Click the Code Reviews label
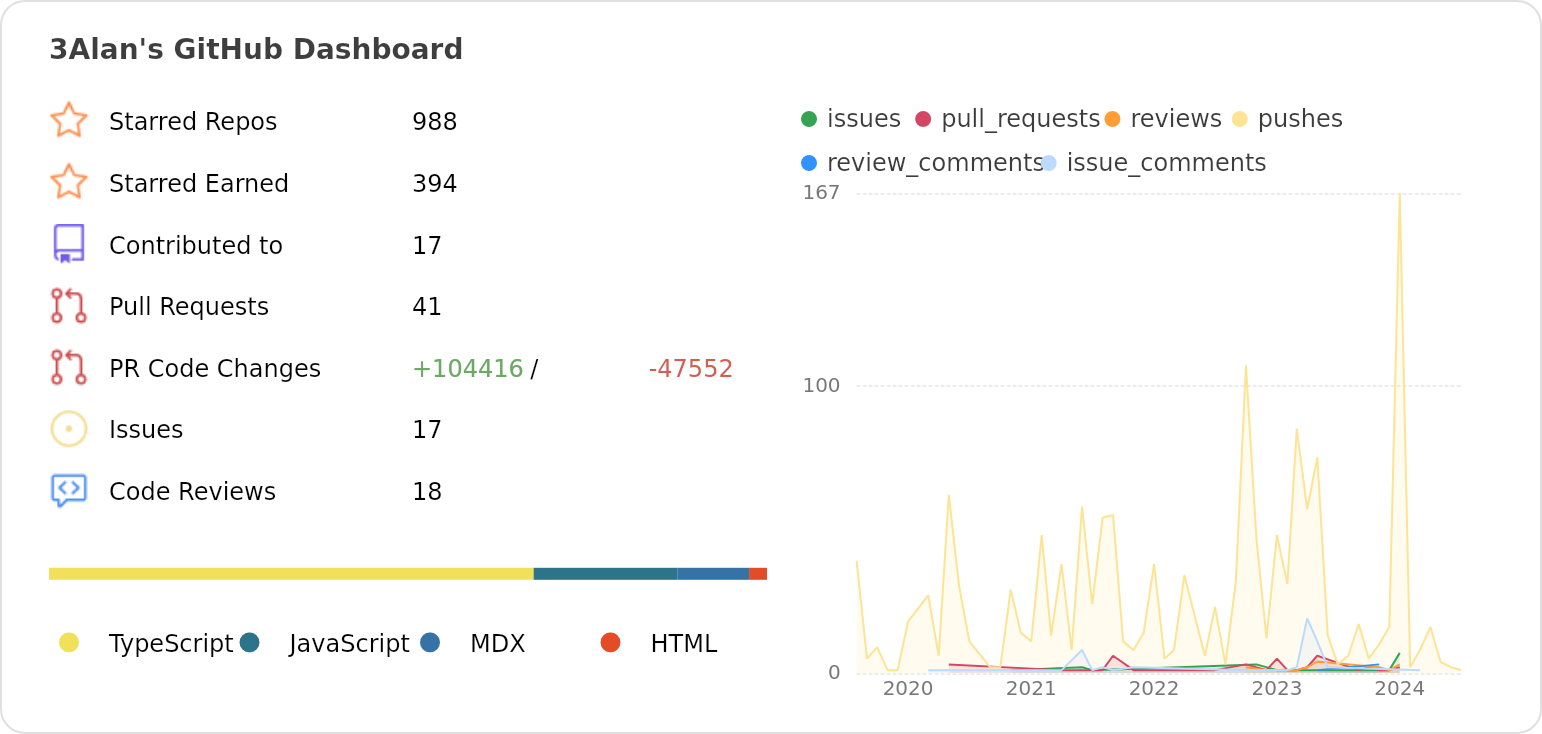The width and height of the screenshot is (1542, 734). click(192, 492)
